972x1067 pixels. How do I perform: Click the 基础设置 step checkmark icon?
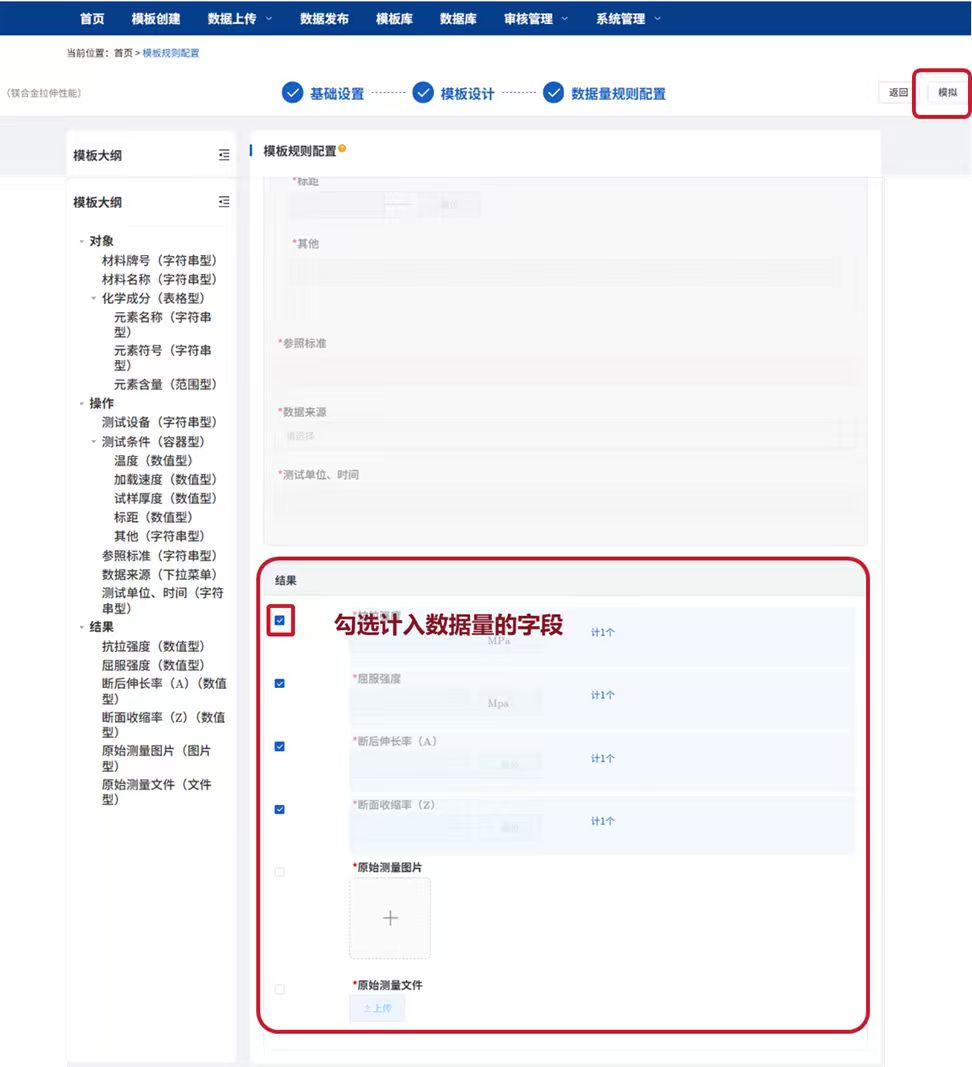tap(292, 93)
